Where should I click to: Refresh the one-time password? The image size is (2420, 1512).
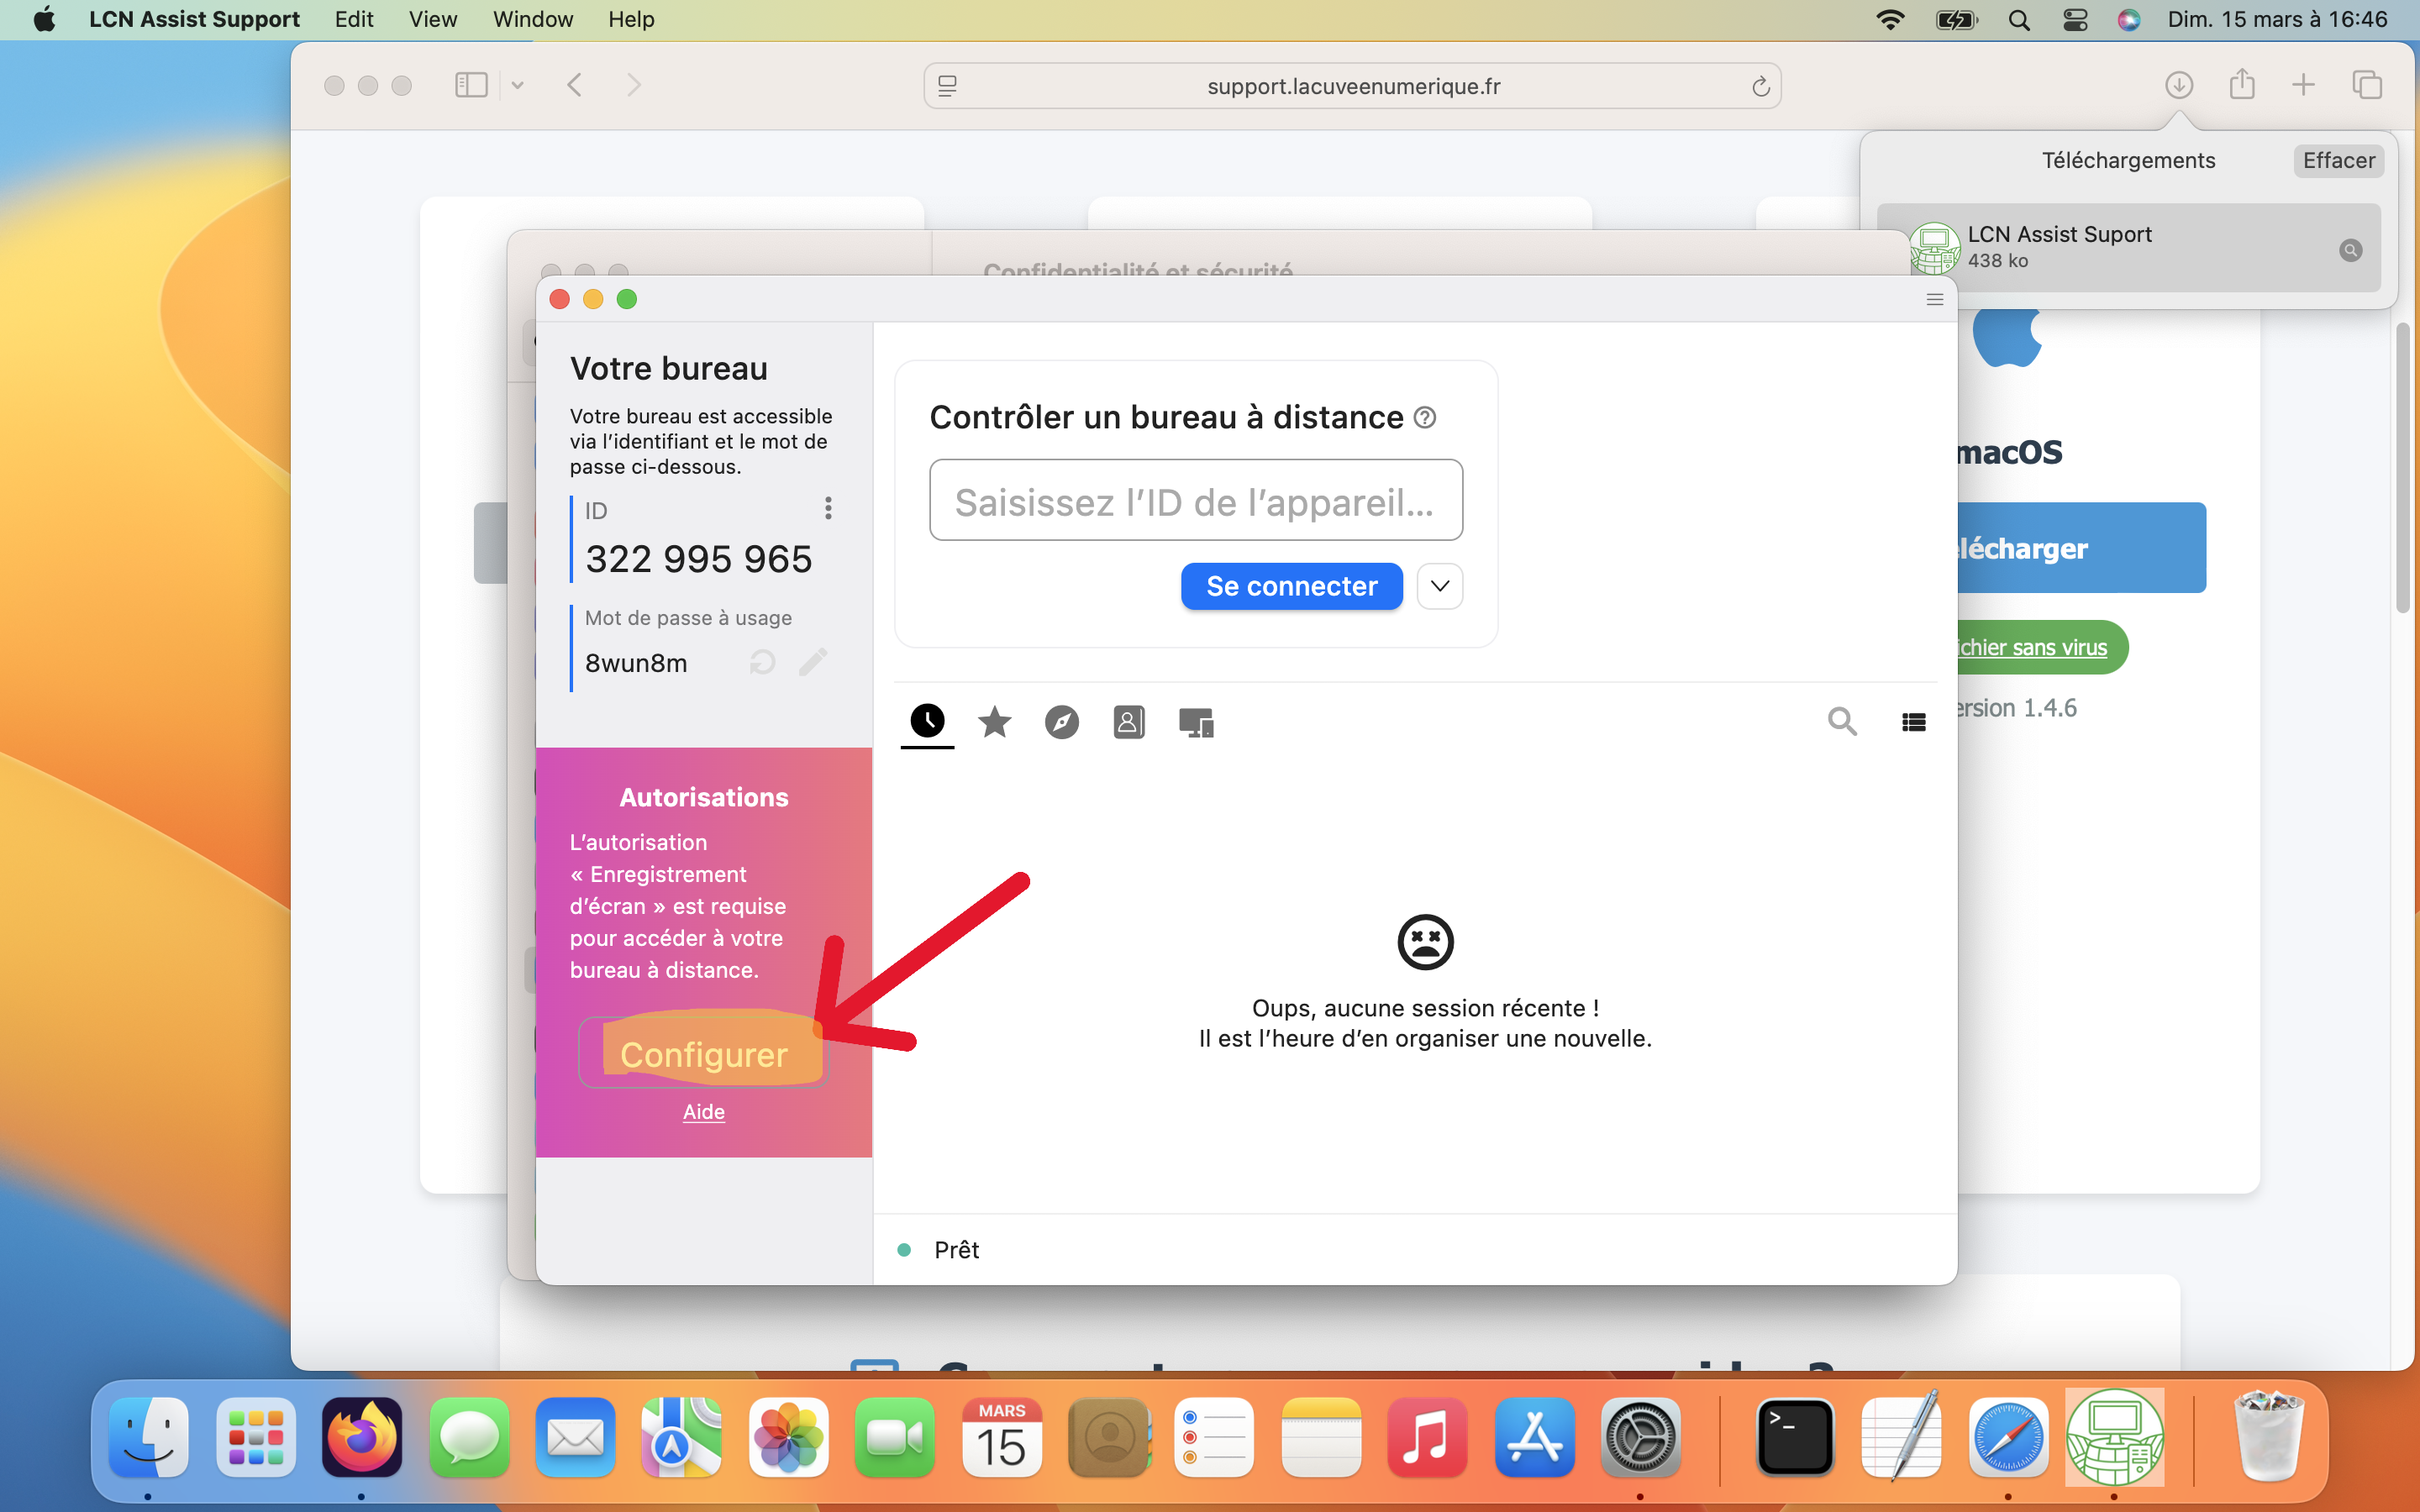[x=763, y=662]
